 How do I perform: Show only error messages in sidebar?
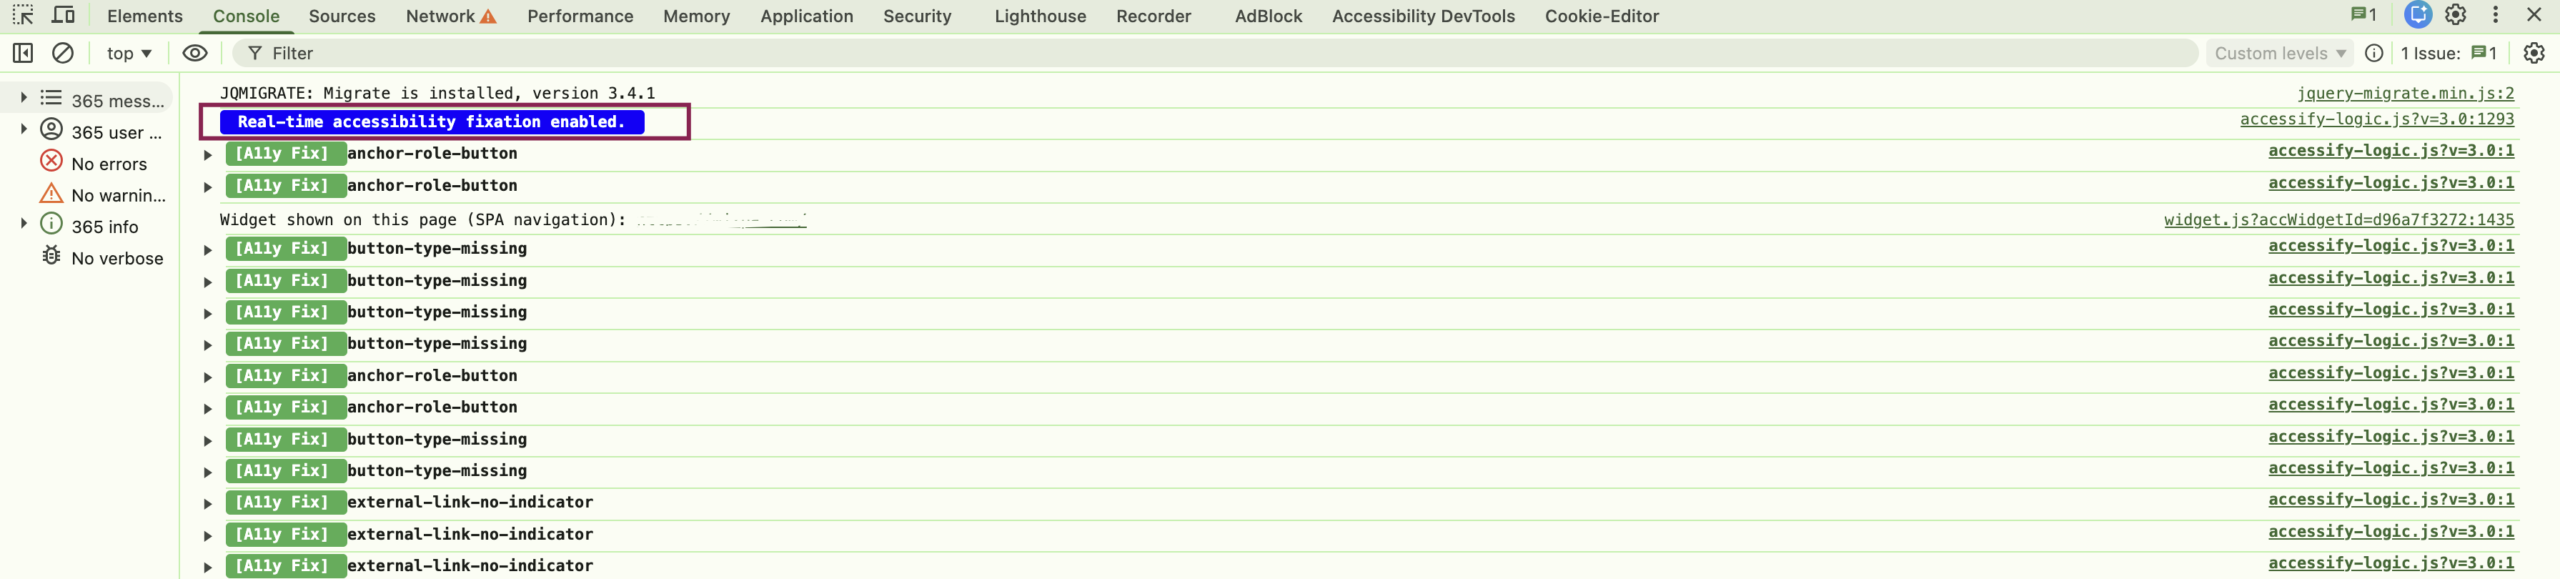click(110, 163)
